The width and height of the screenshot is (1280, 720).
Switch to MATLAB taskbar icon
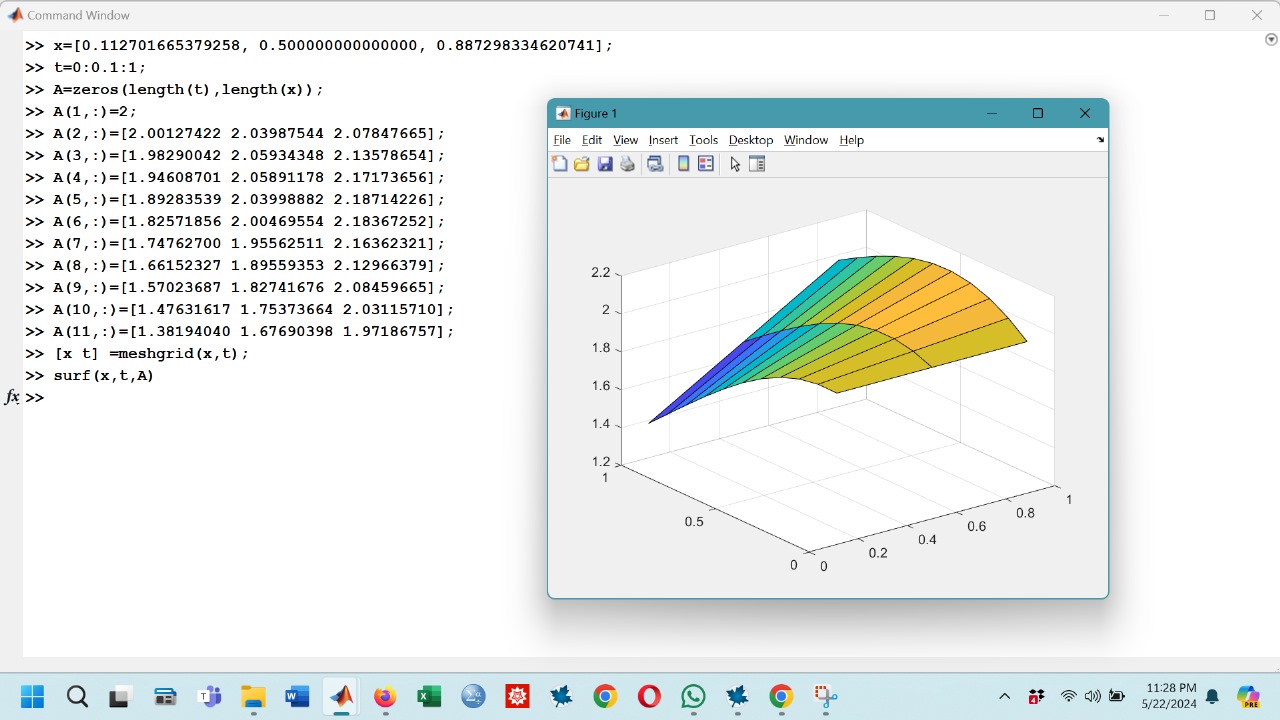tap(341, 696)
